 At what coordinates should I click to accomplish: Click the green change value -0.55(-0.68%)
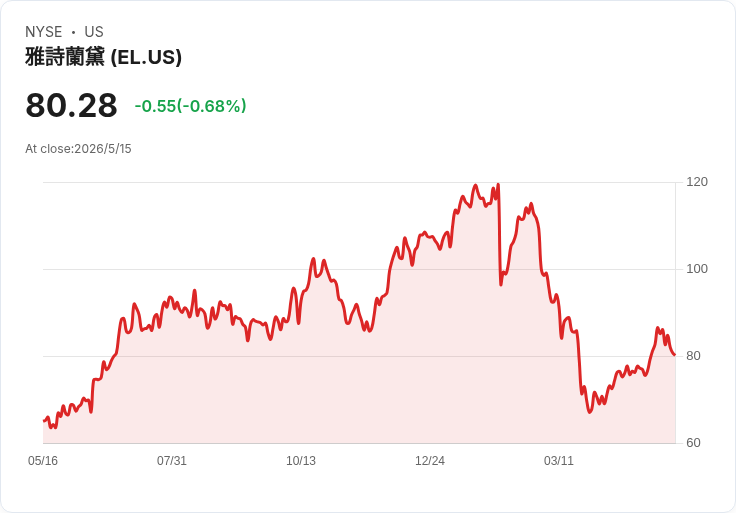[x=190, y=106]
